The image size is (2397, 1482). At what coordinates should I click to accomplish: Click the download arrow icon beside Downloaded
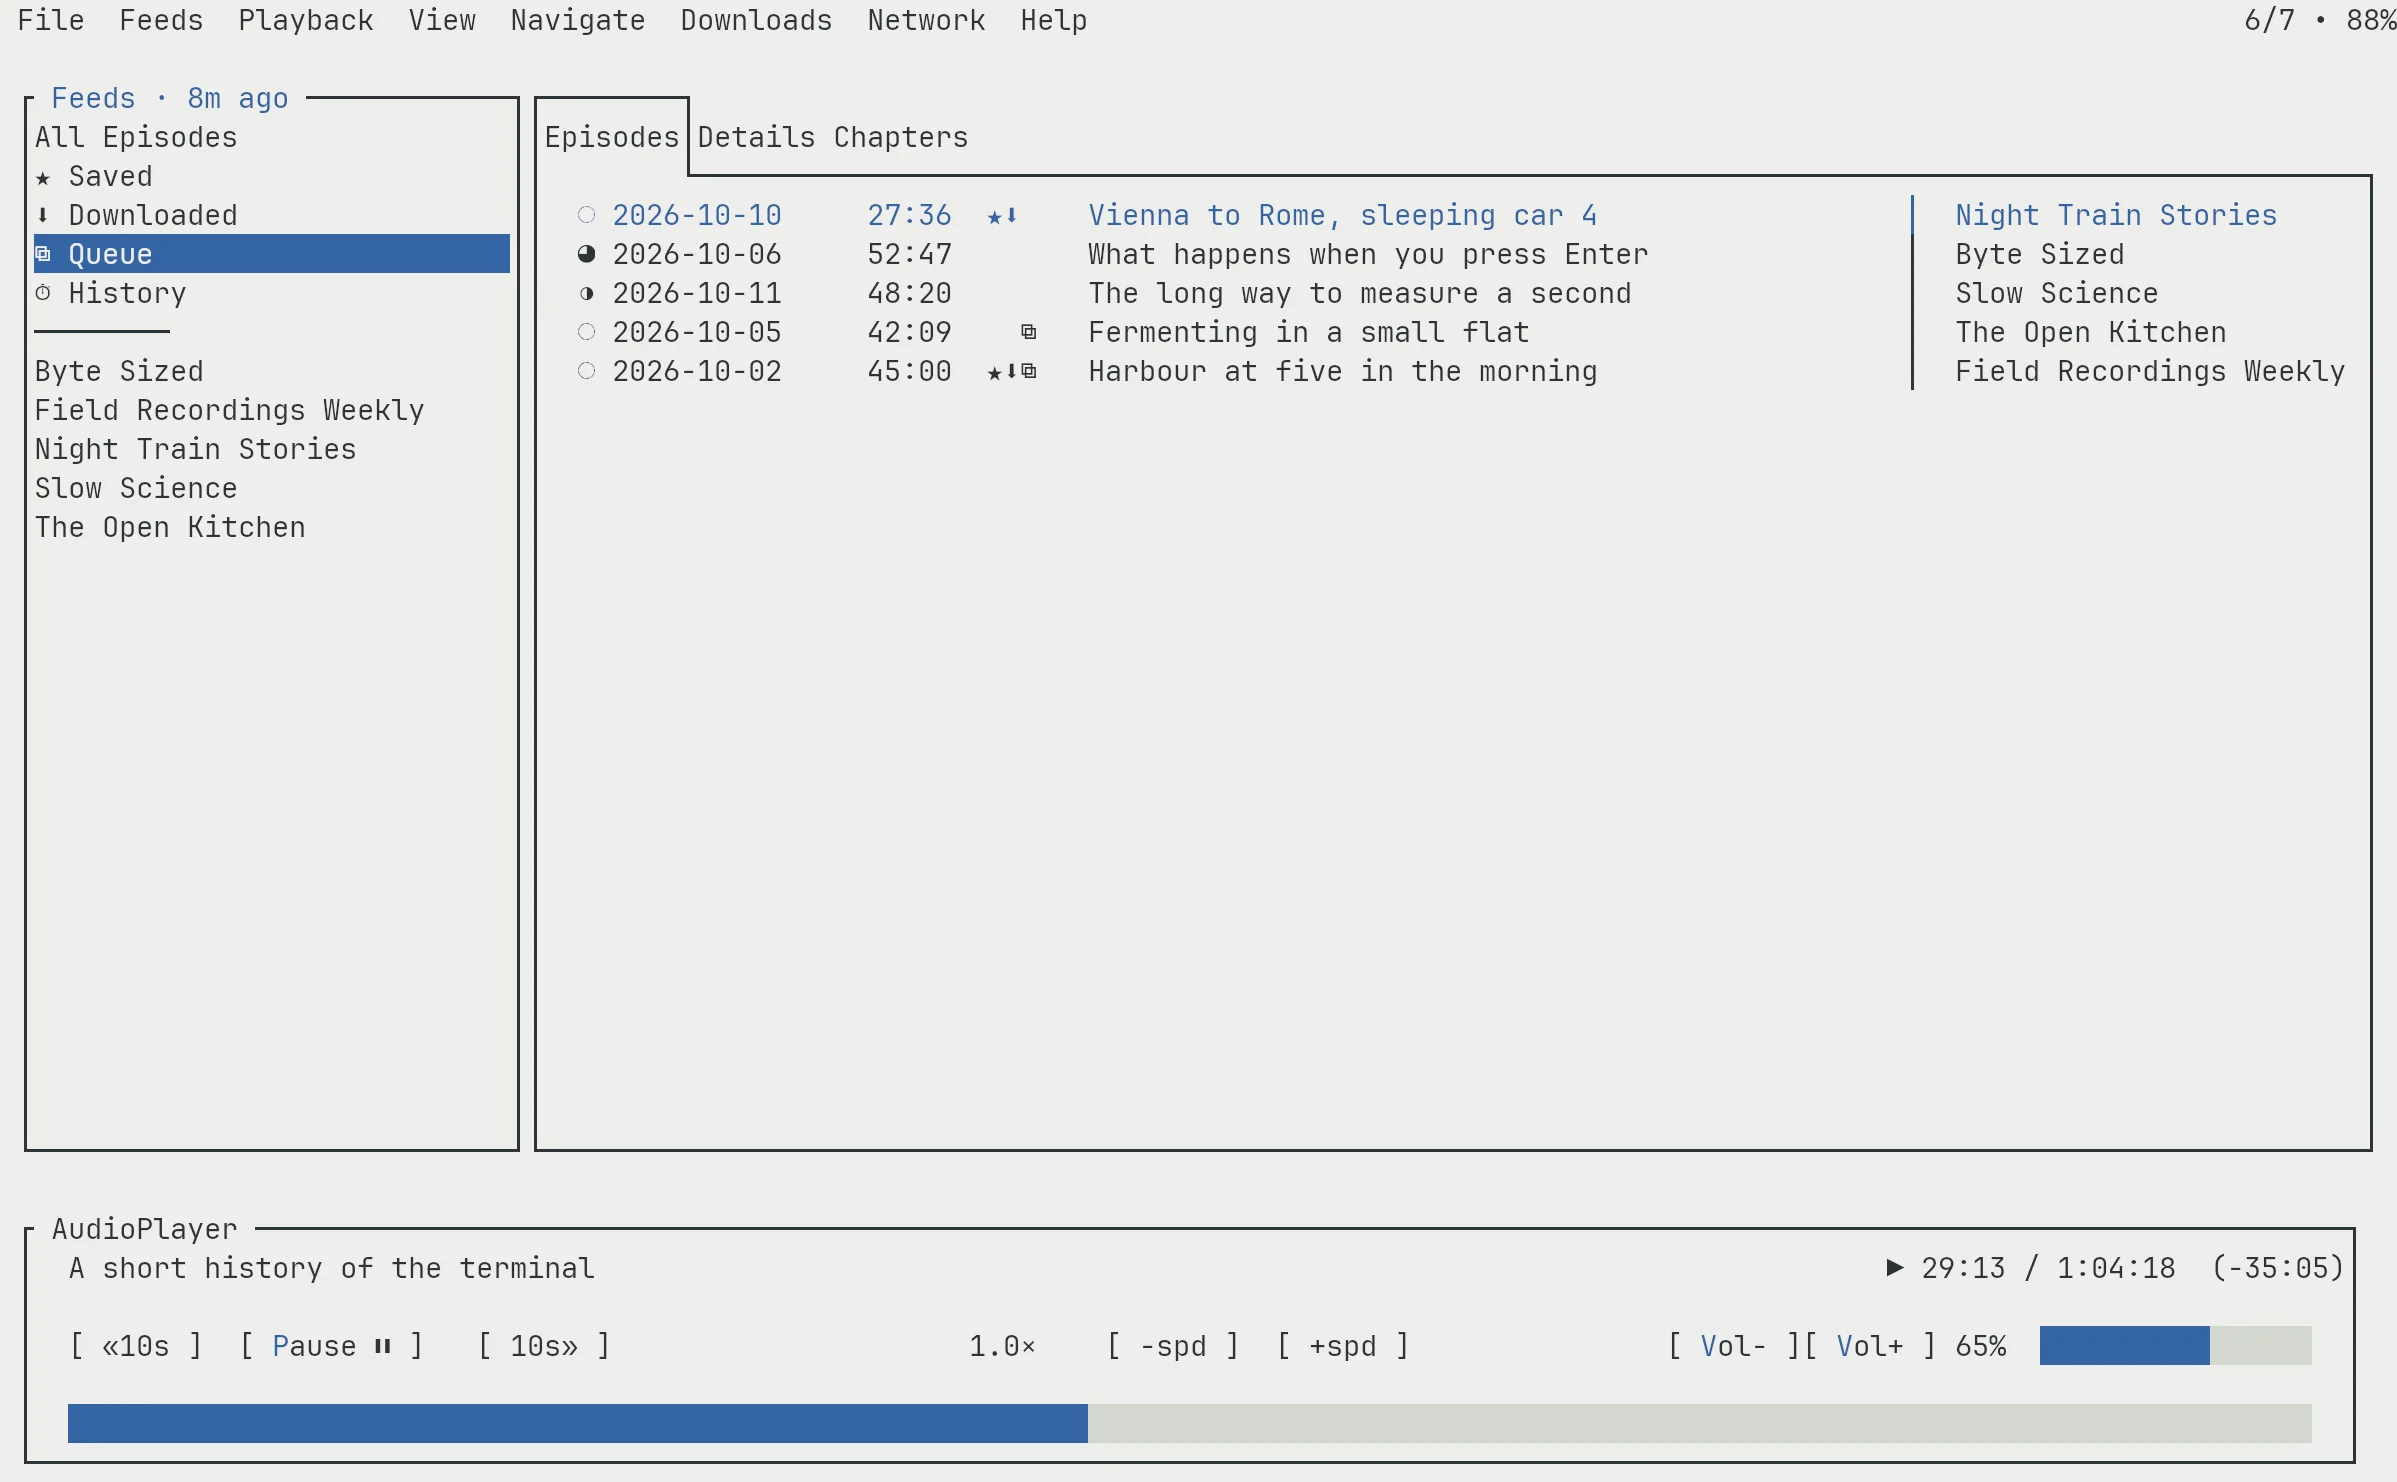(43, 215)
